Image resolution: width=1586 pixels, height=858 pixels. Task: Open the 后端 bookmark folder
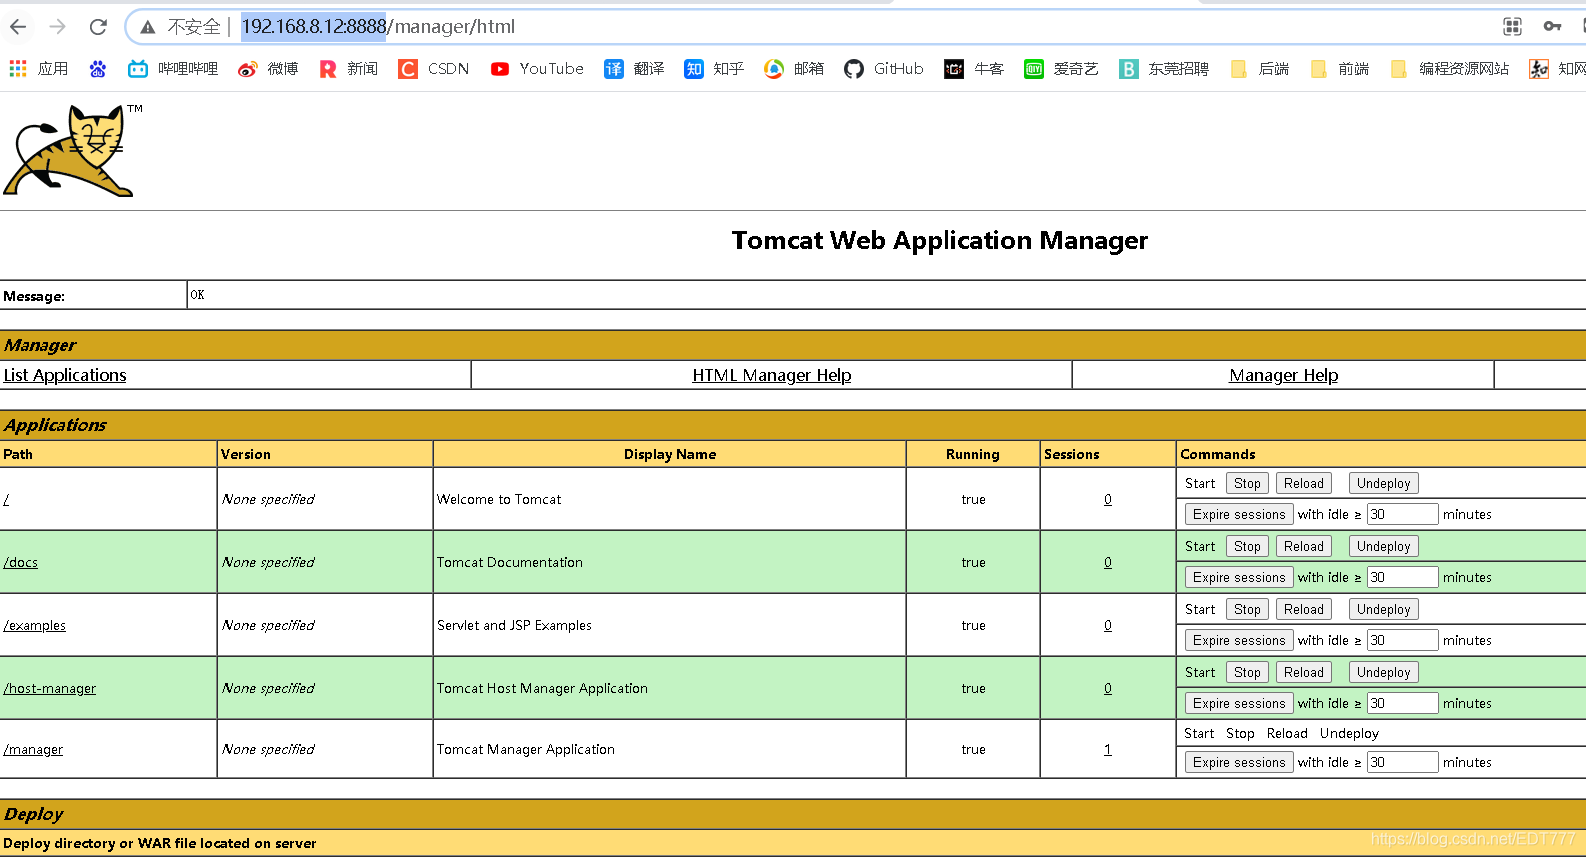coord(1259,69)
